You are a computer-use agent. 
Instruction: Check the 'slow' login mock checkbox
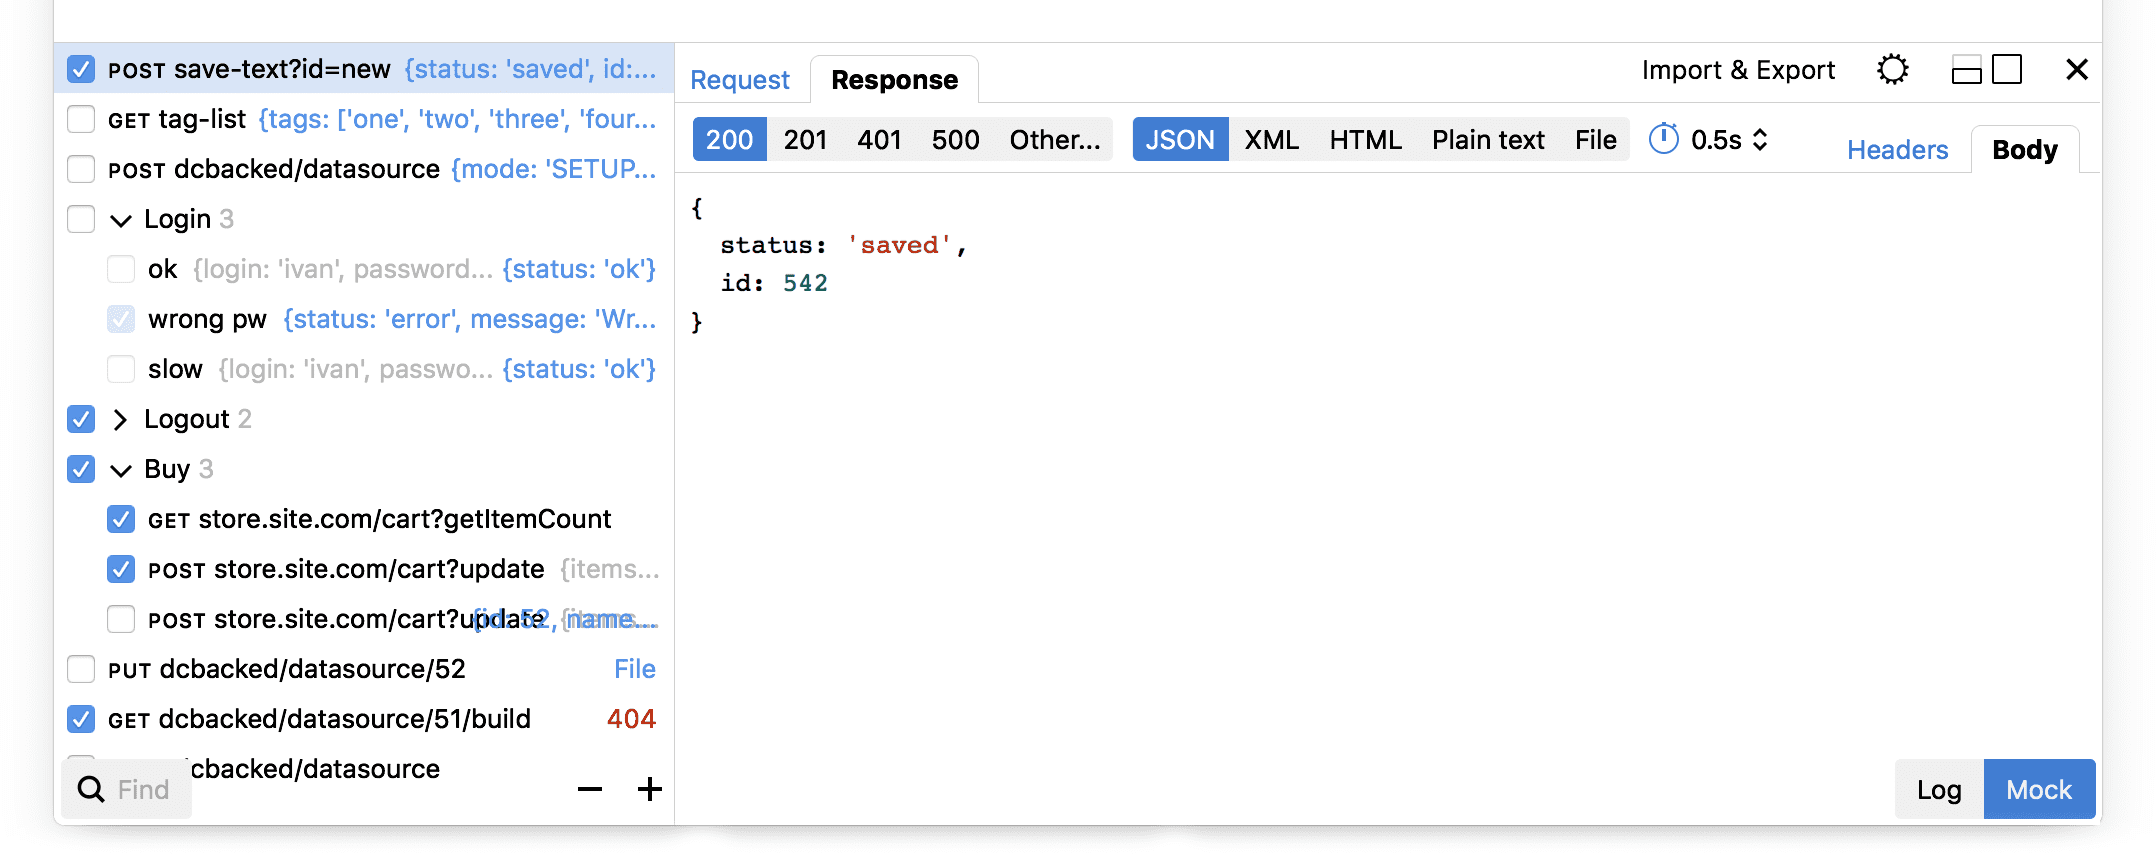pyautogui.click(x=121, y=369)
